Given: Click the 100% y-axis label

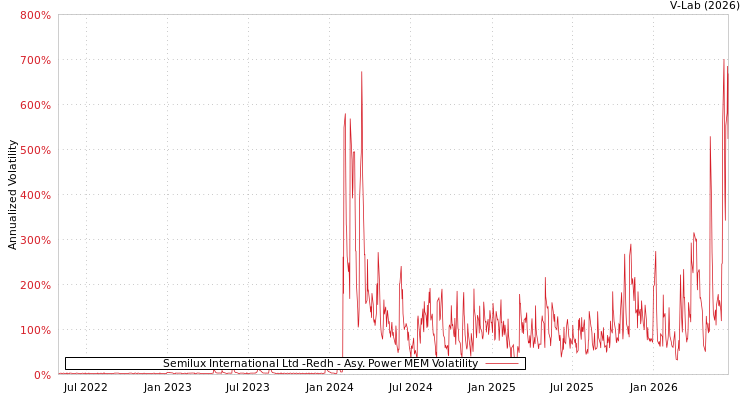Looking at the screenshot, I should [35, 330].
